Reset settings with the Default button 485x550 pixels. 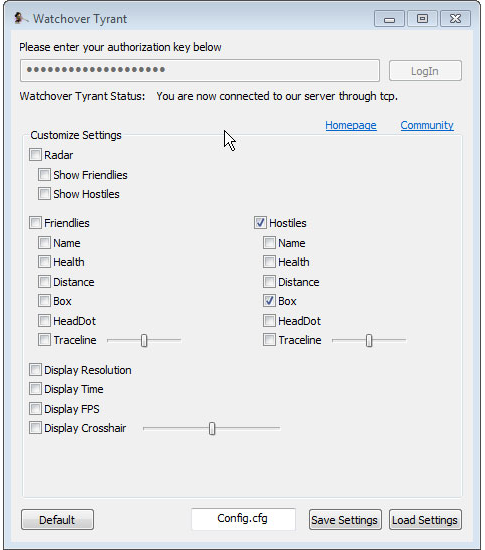58,519
